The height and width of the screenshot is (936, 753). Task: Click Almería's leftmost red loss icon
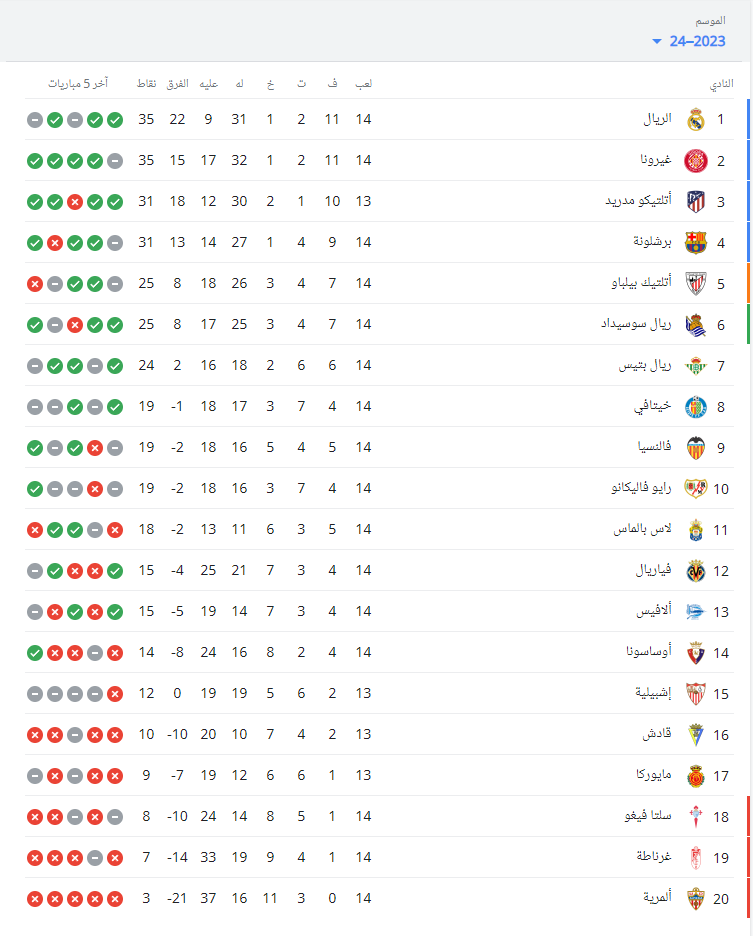[35, 898]
